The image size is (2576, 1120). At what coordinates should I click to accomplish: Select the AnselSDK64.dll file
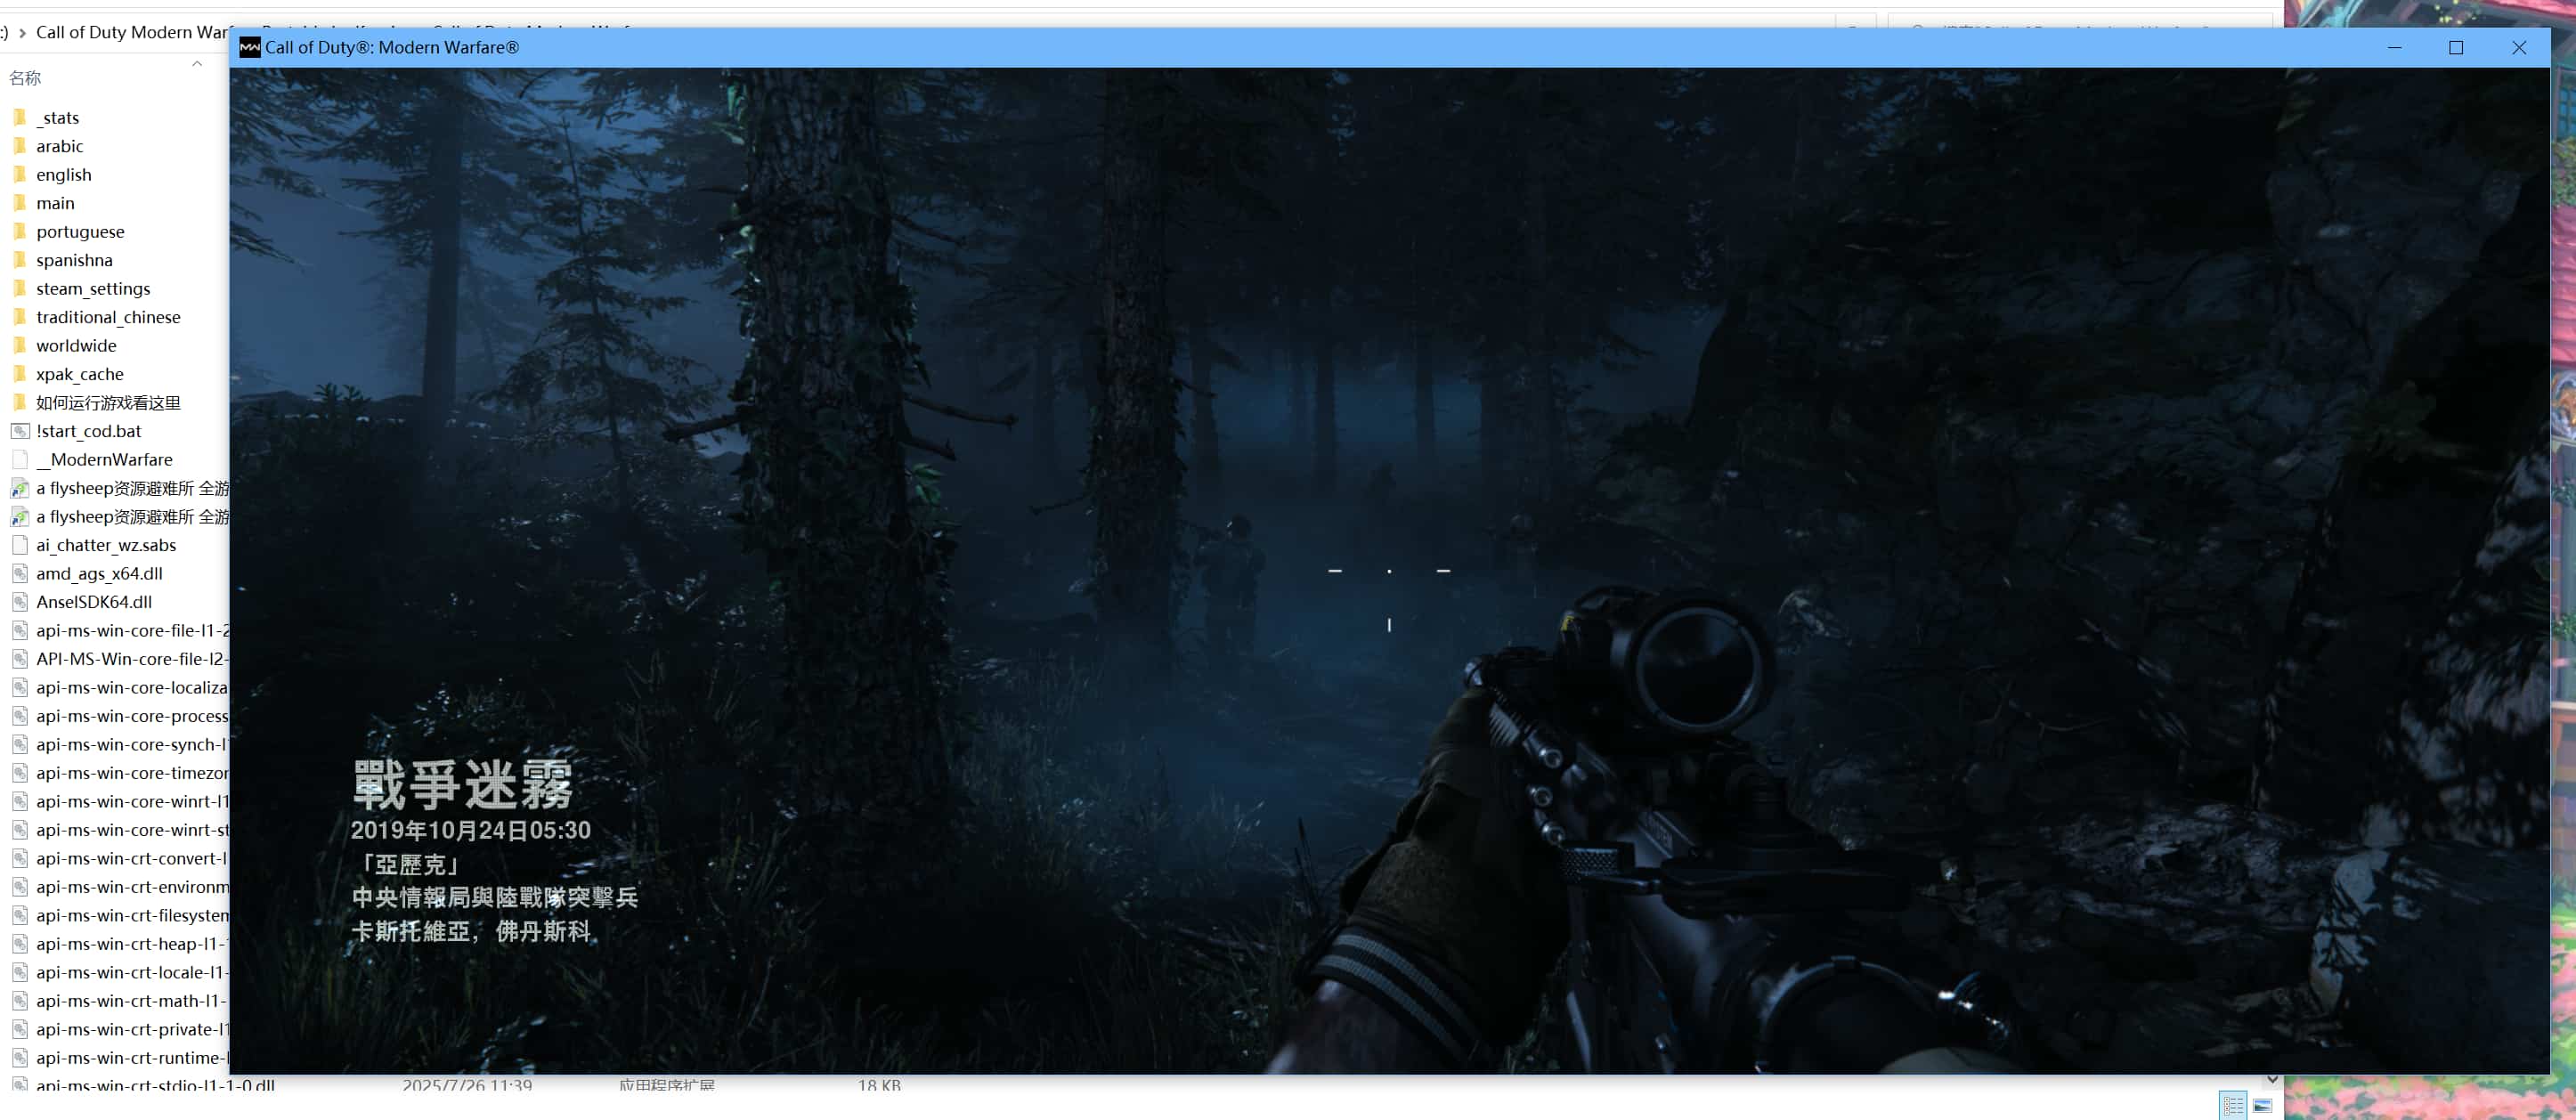click(x=93, y=602)
